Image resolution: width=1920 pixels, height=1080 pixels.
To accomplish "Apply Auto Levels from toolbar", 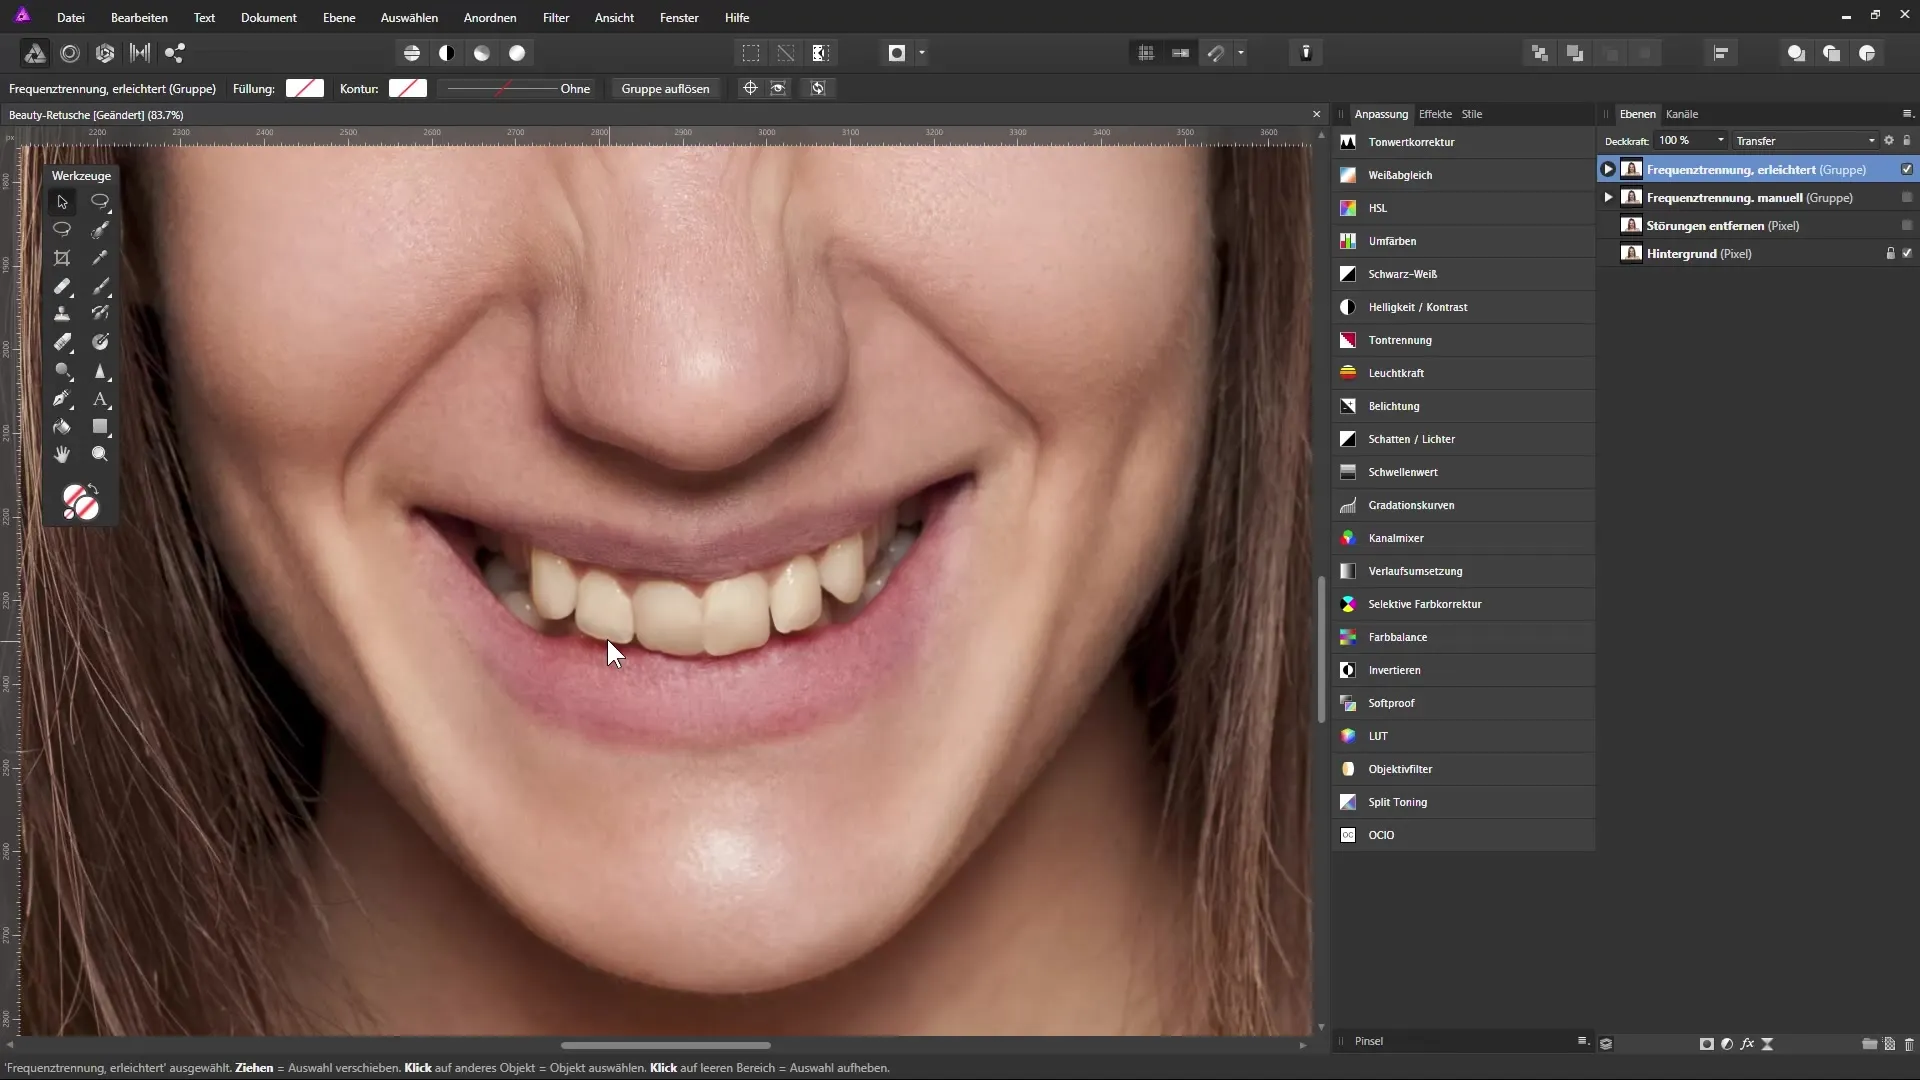I will 412,53.
